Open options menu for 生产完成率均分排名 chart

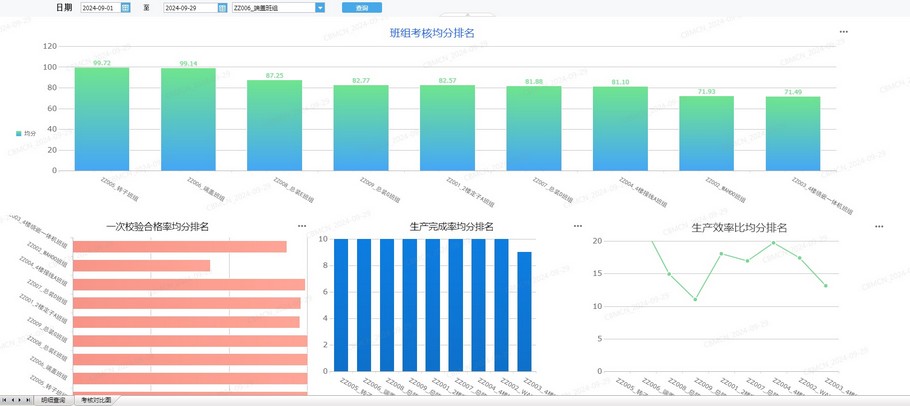tap(578, 227)
